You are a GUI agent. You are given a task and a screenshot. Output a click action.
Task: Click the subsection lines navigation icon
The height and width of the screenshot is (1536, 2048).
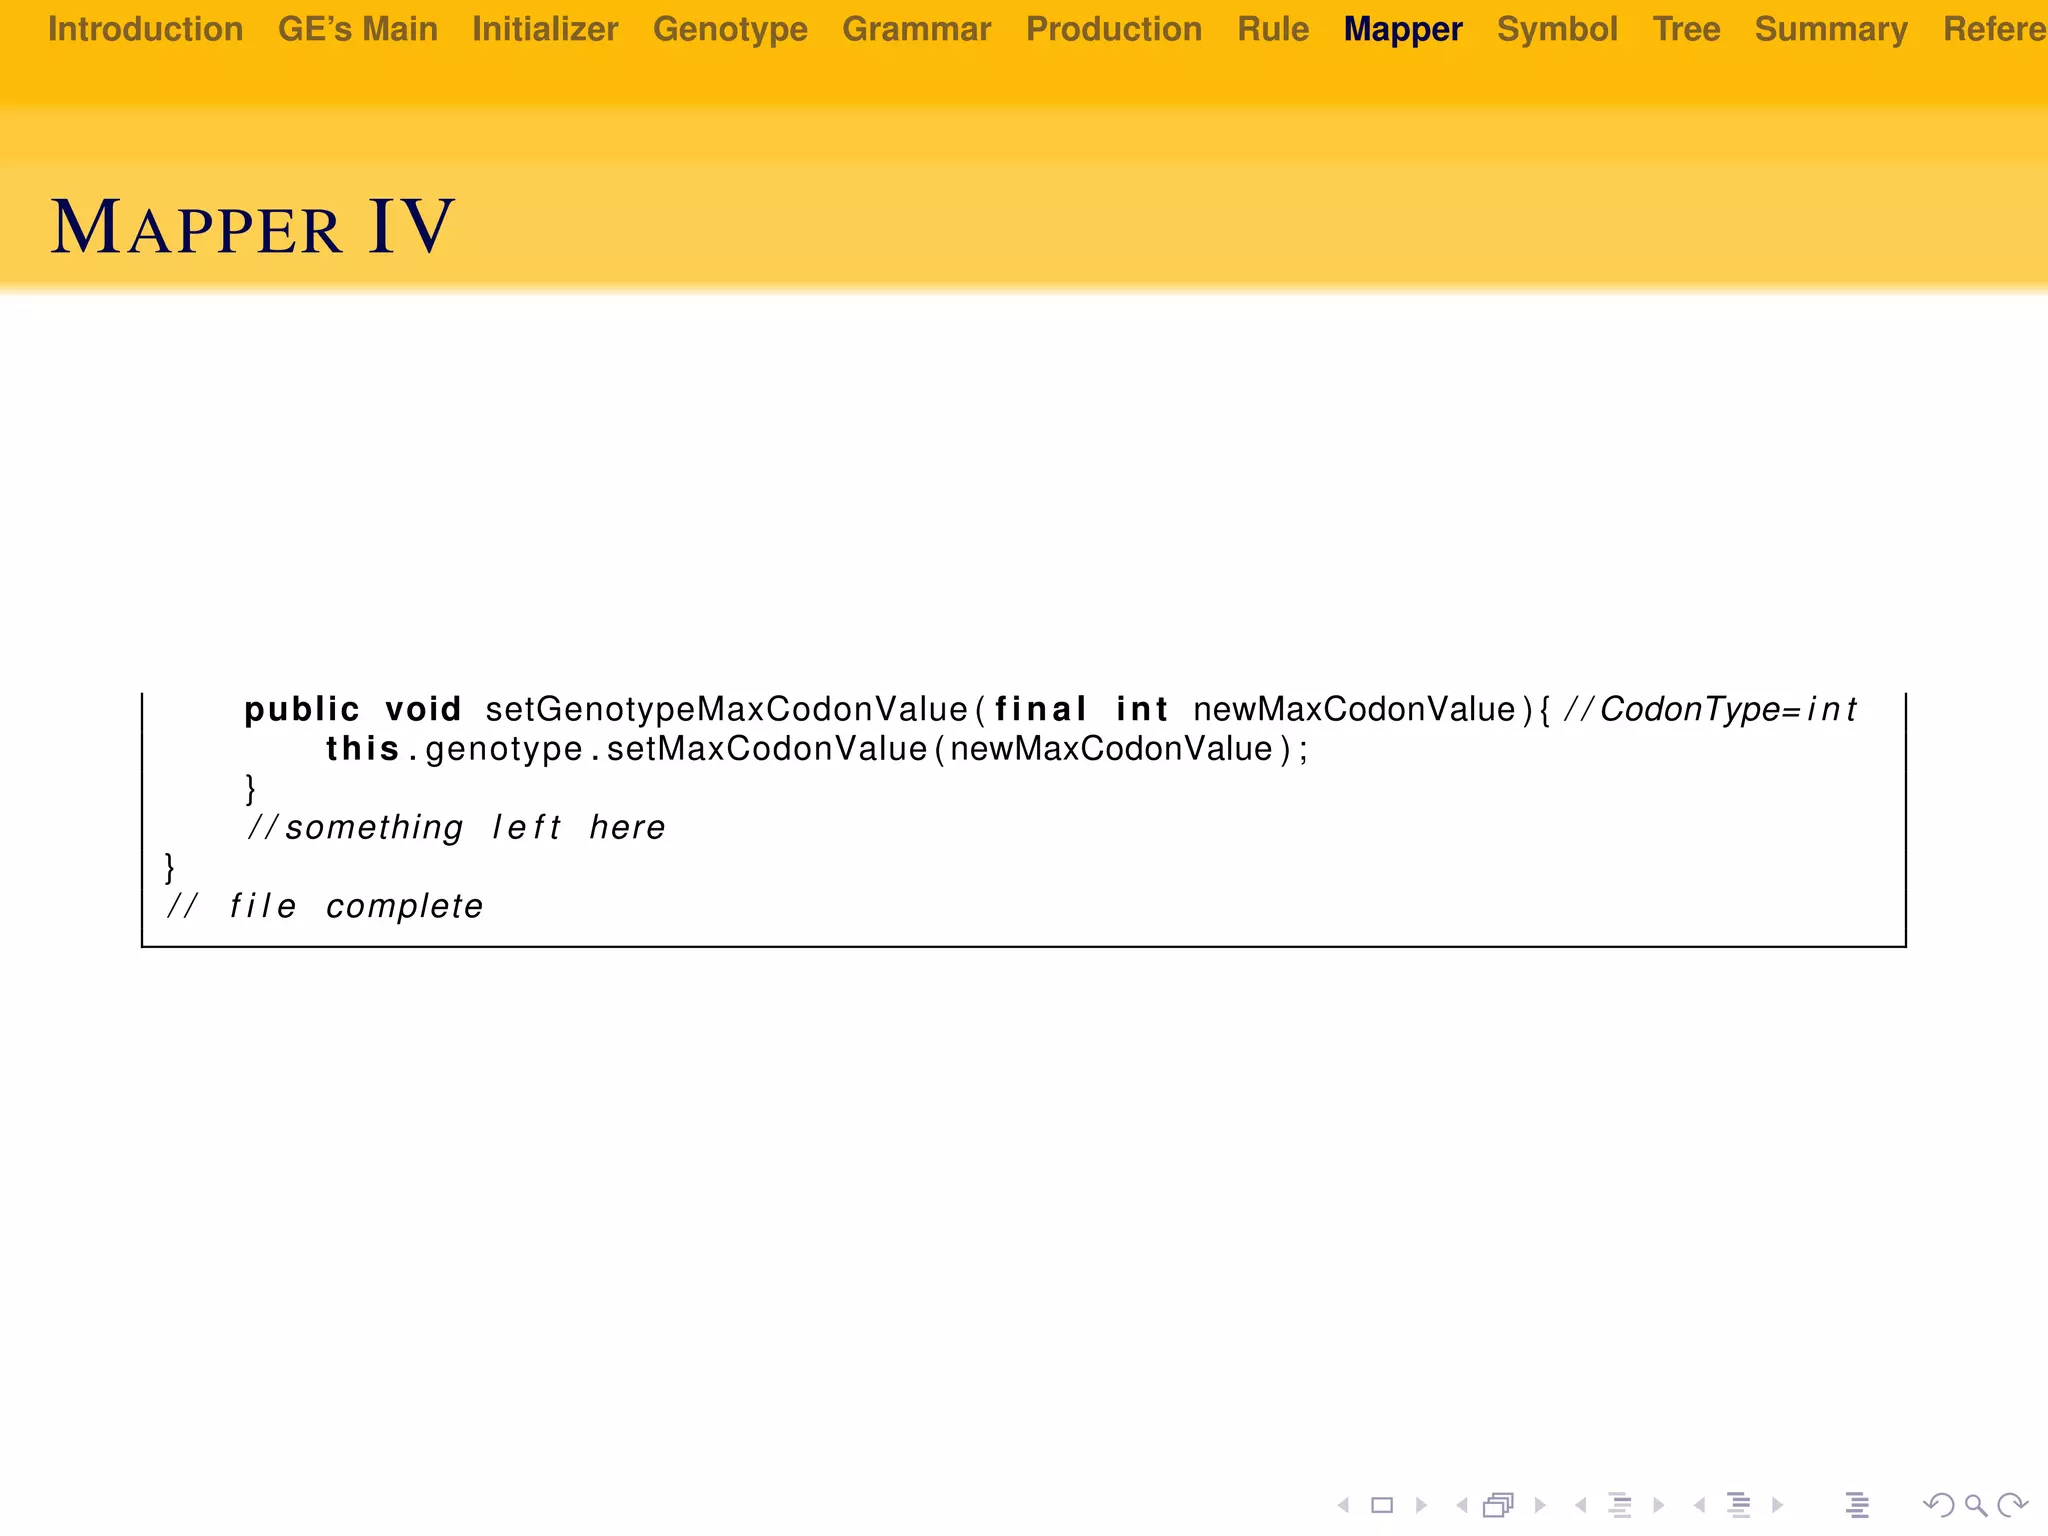[x=1620, y=1505]
